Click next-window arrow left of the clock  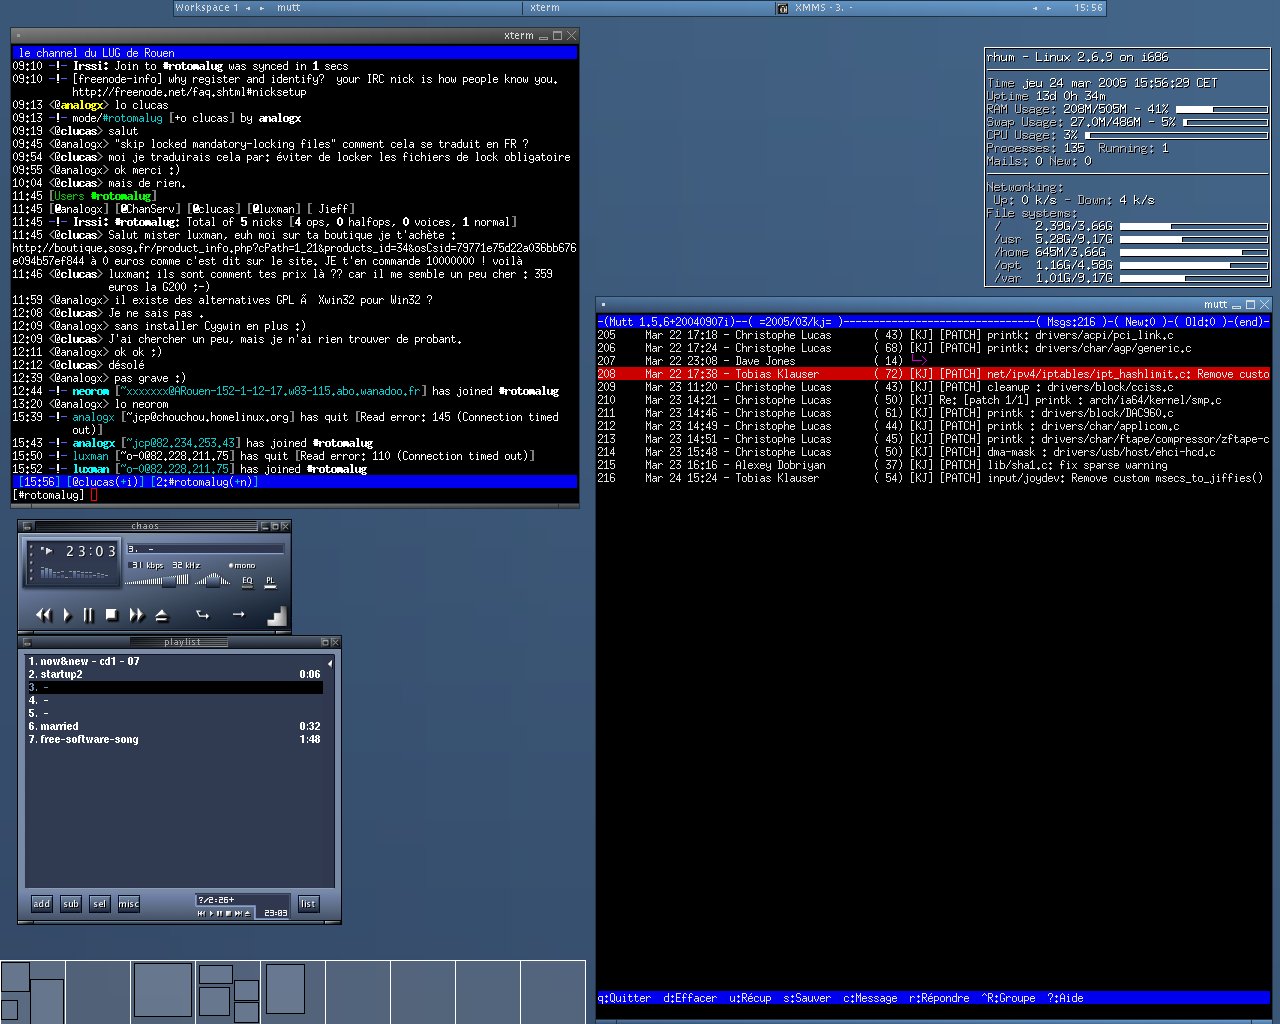1049,8
